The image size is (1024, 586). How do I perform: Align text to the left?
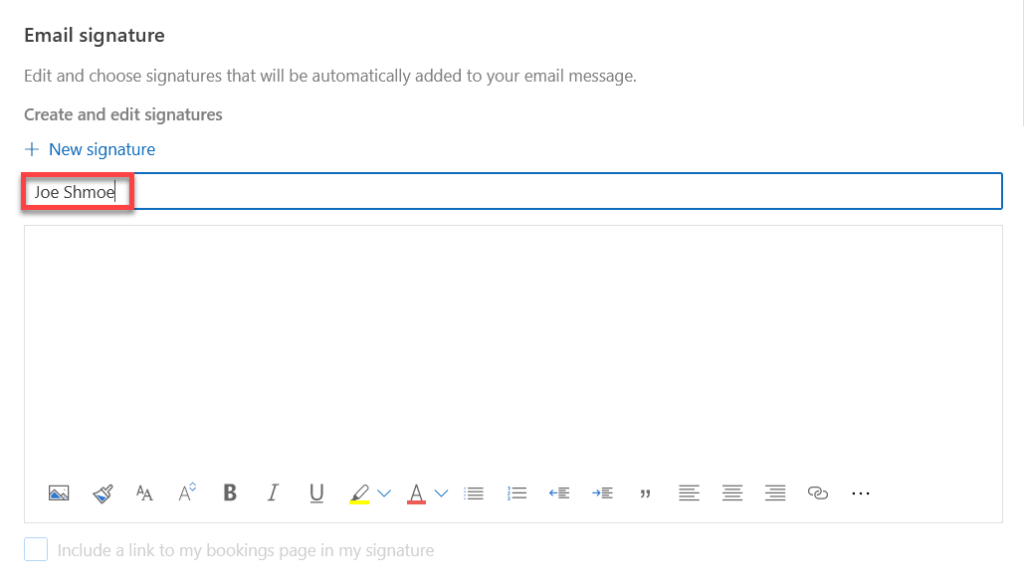pos(688,493)
